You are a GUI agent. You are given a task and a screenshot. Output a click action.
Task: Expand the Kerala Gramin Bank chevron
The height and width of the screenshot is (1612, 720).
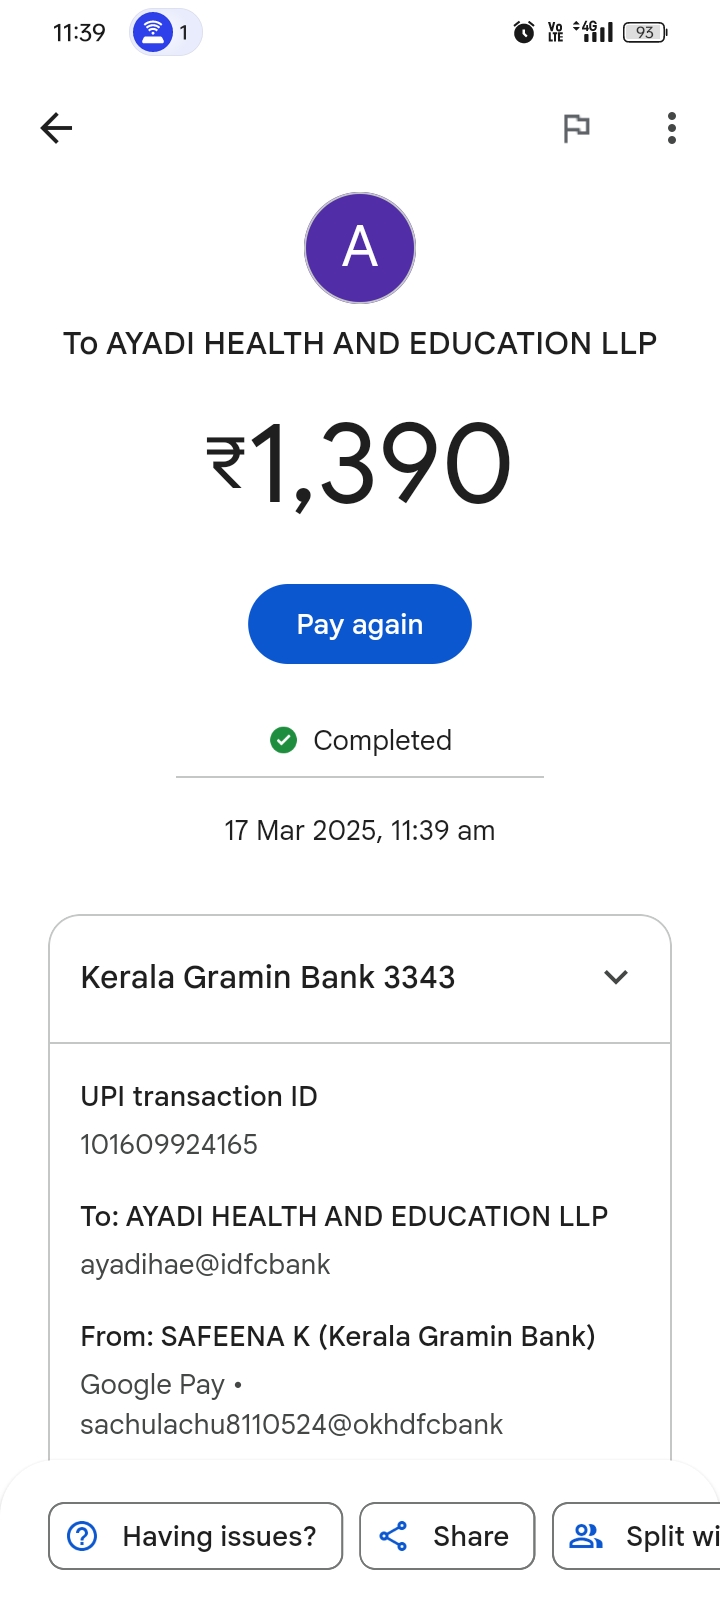pos(616,977)
